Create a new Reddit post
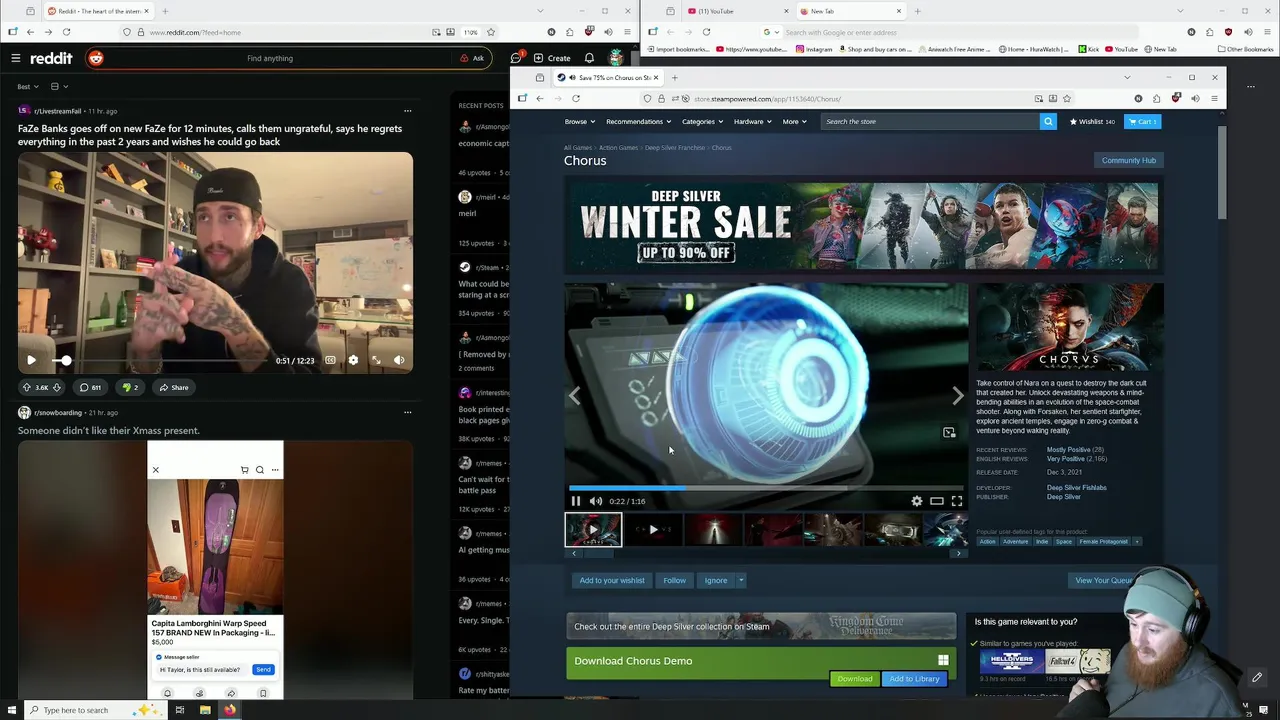1280x720 pixels. [x=552, y=58]
